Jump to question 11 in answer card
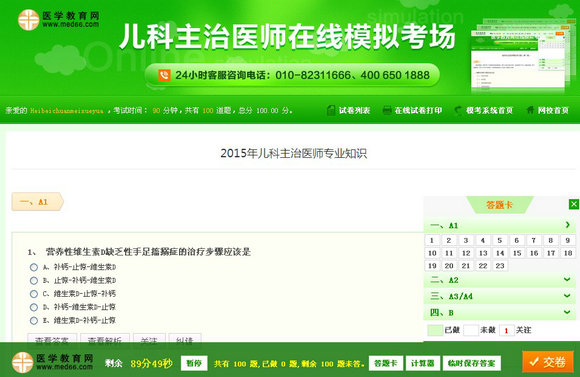Screen dimensions: 580x377 pyautogui.click(x=449, y=253)
